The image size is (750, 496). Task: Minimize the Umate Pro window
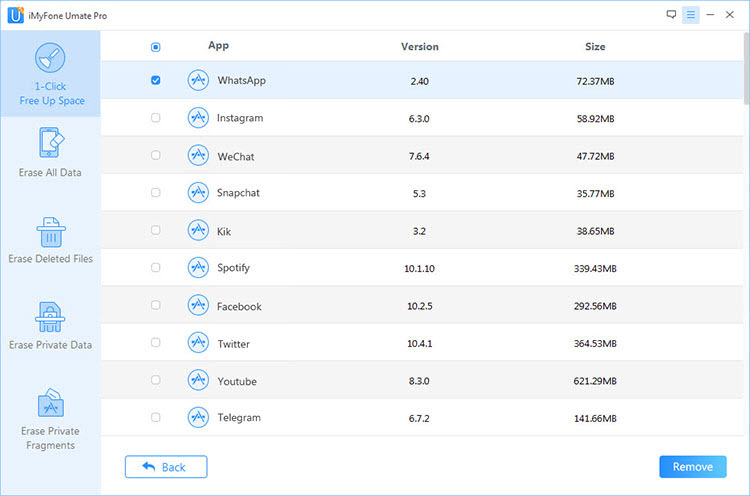tap(710, 15)
